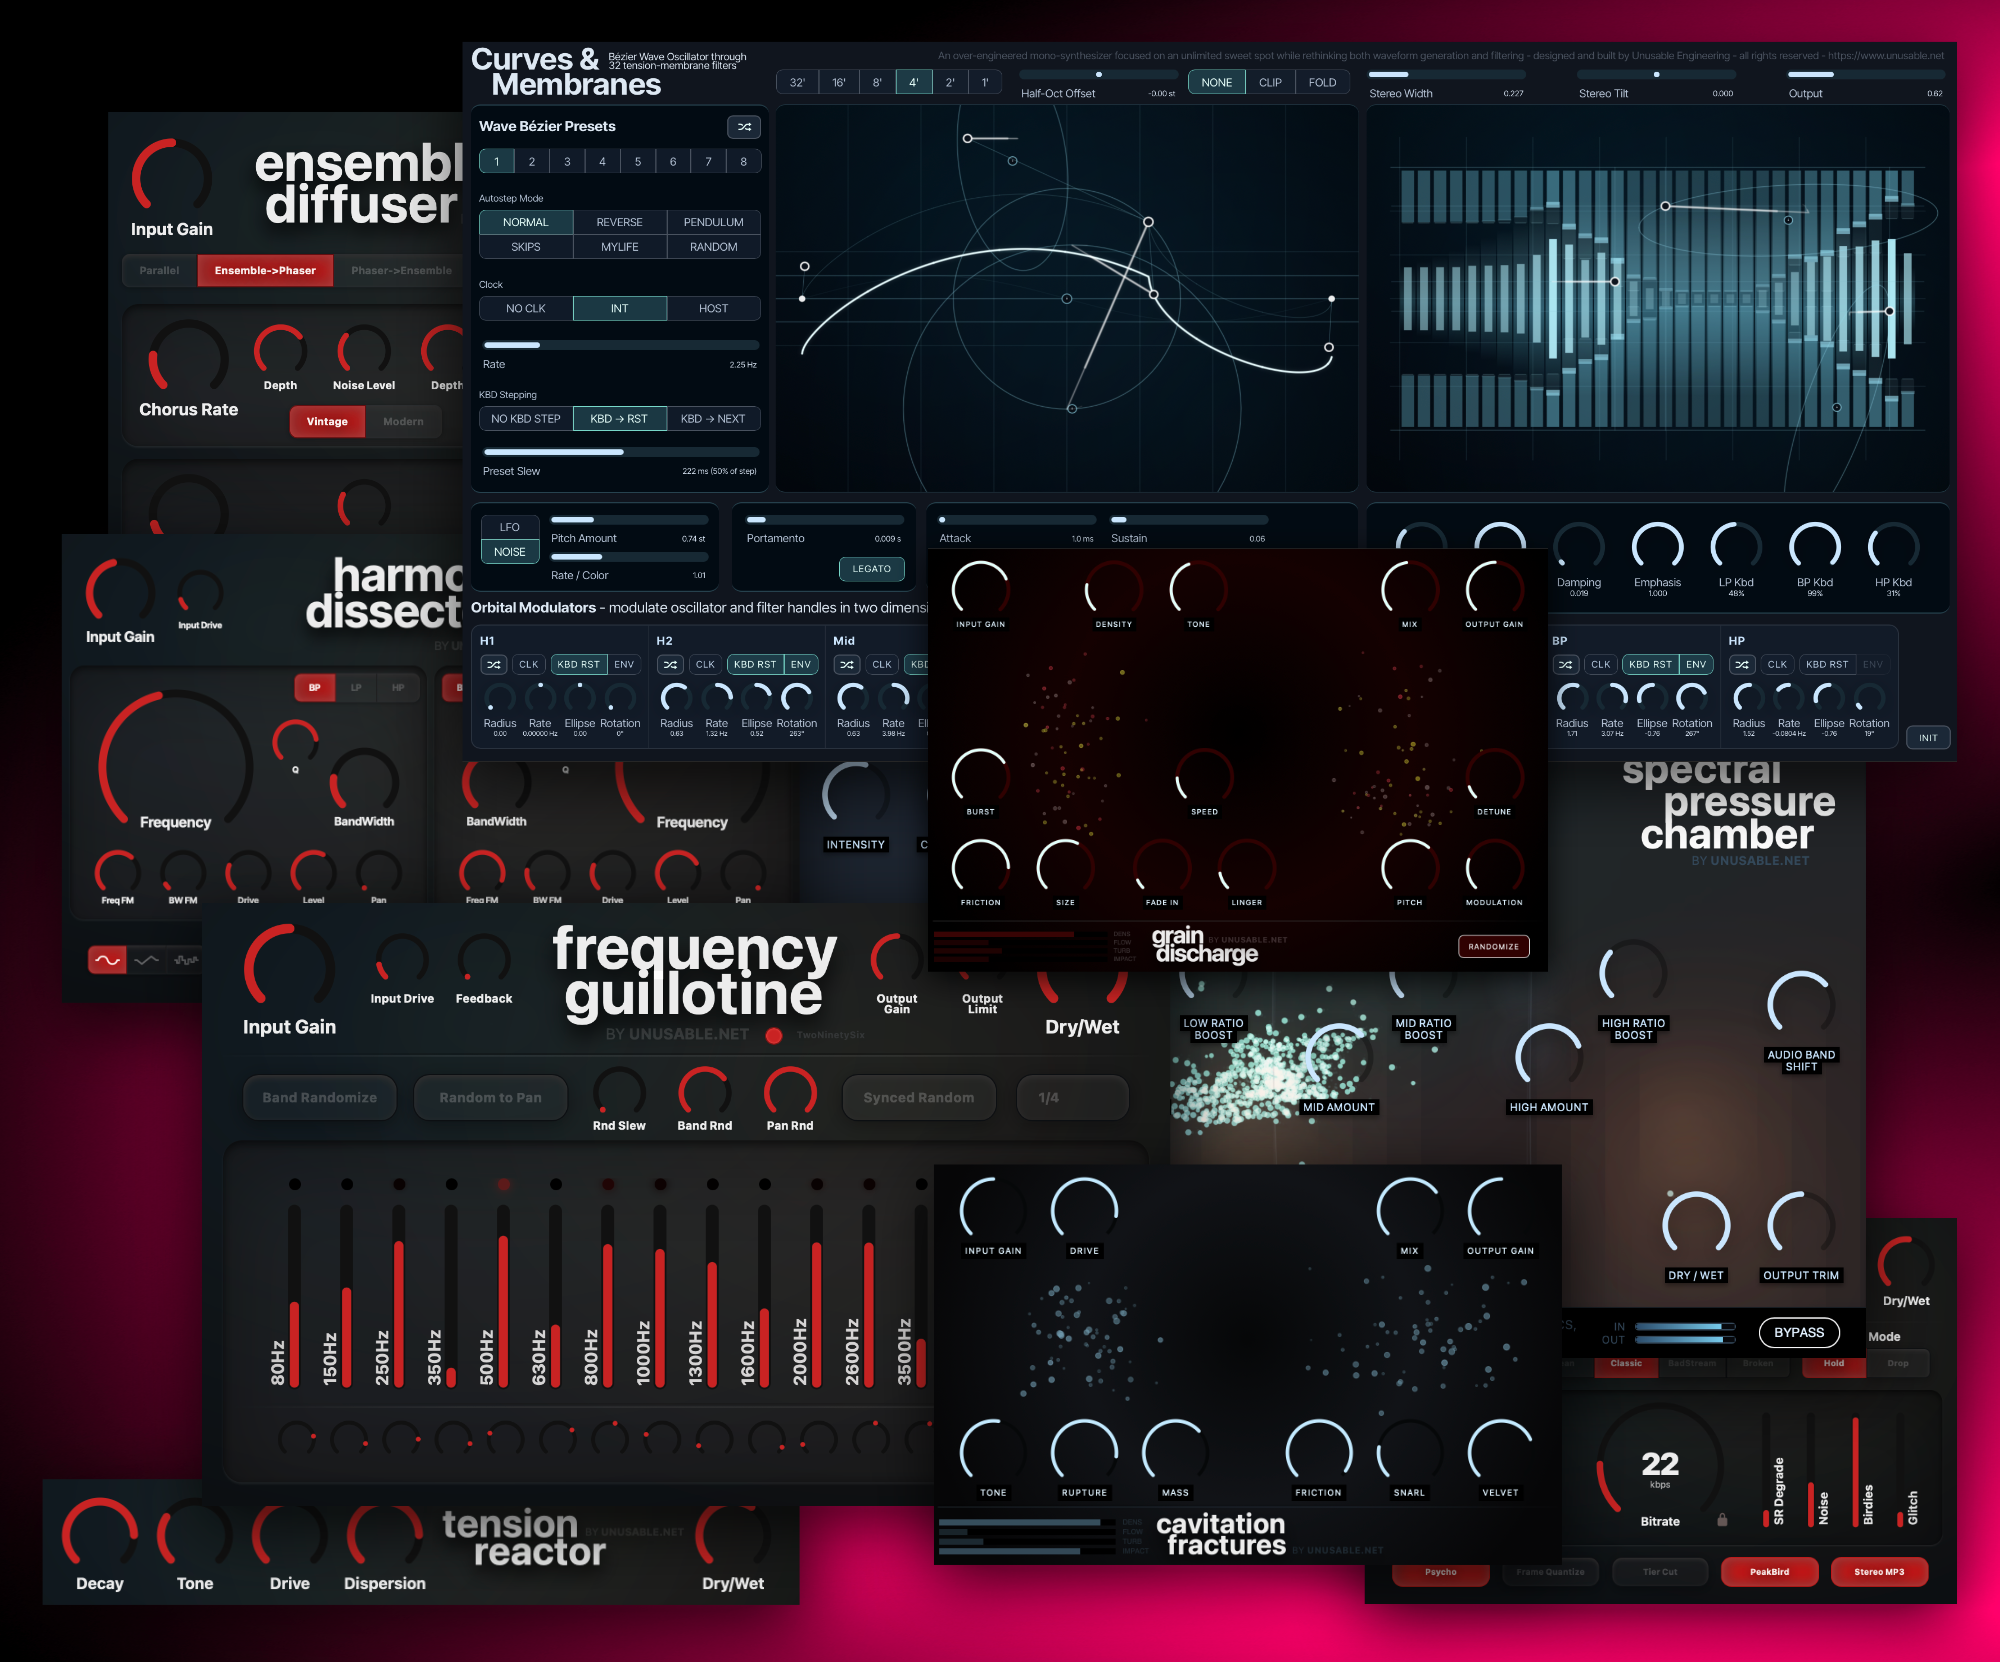
Task: Select the triangle wave shape icon
Action: click(146, 960)
